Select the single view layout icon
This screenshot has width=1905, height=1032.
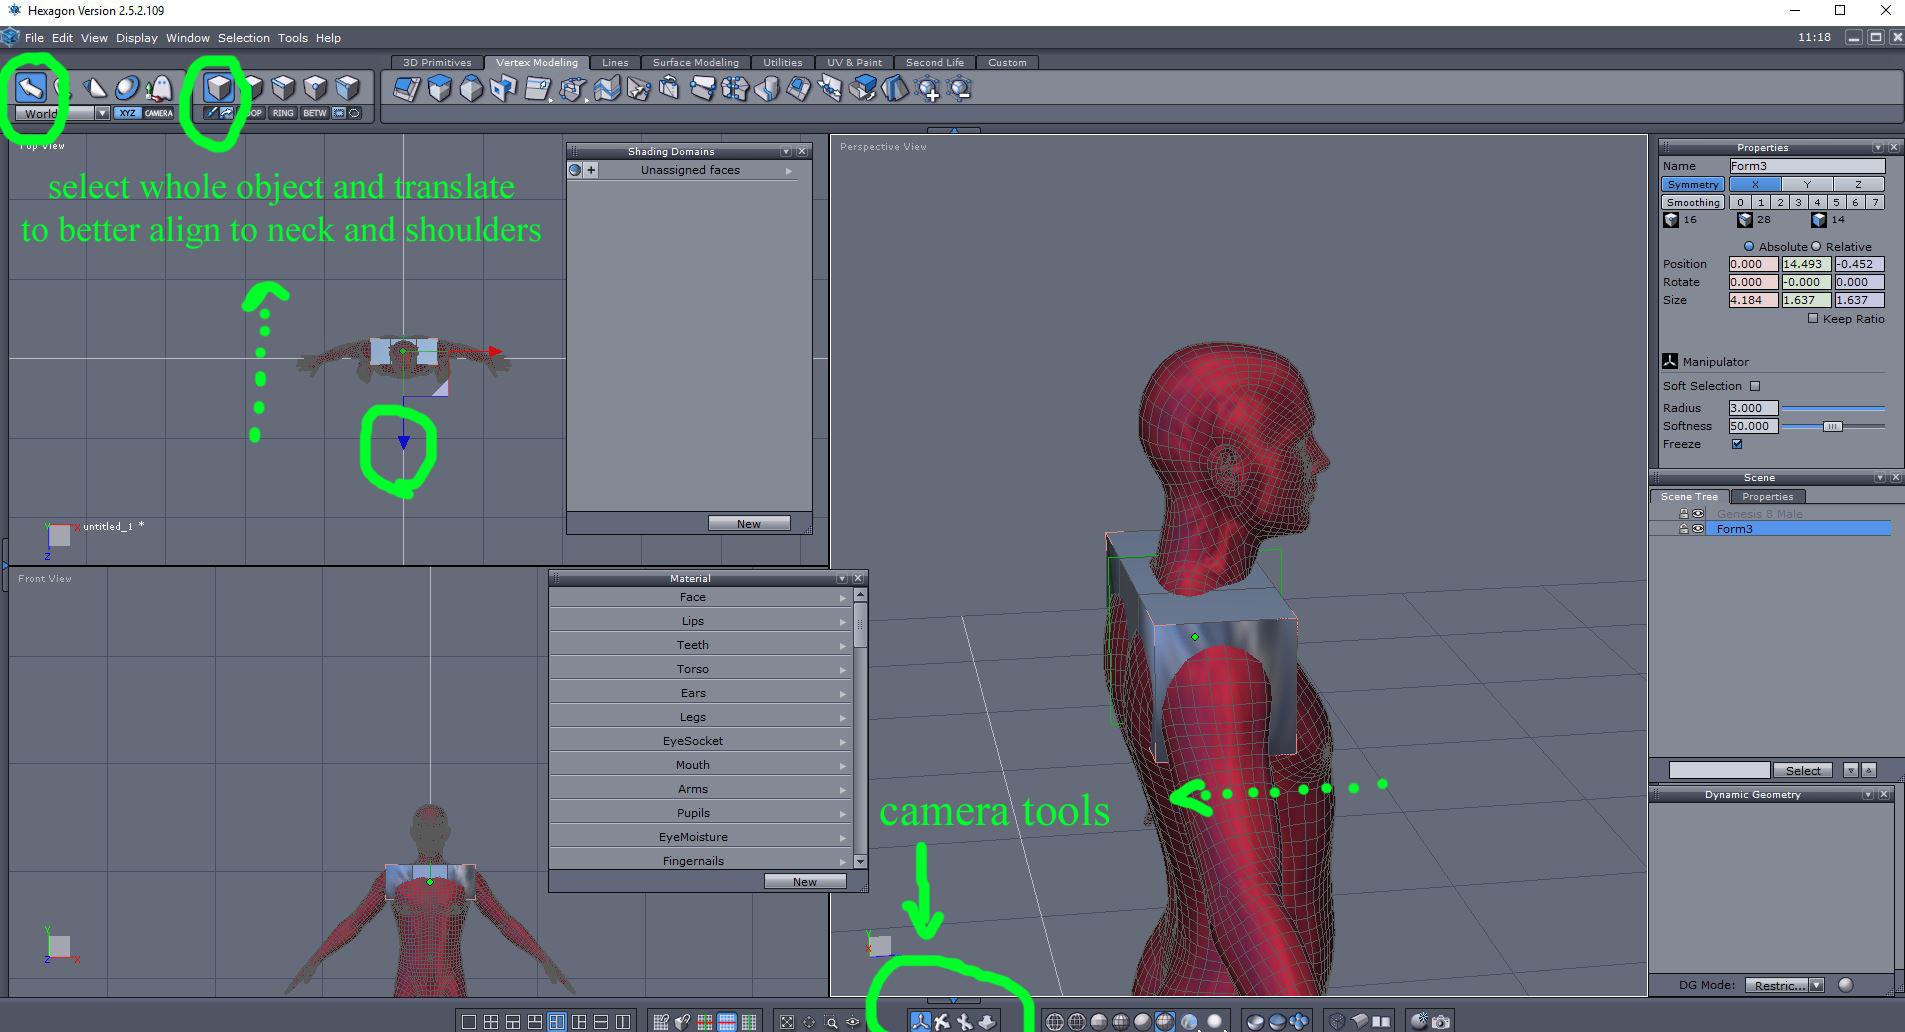point(468,1021)
